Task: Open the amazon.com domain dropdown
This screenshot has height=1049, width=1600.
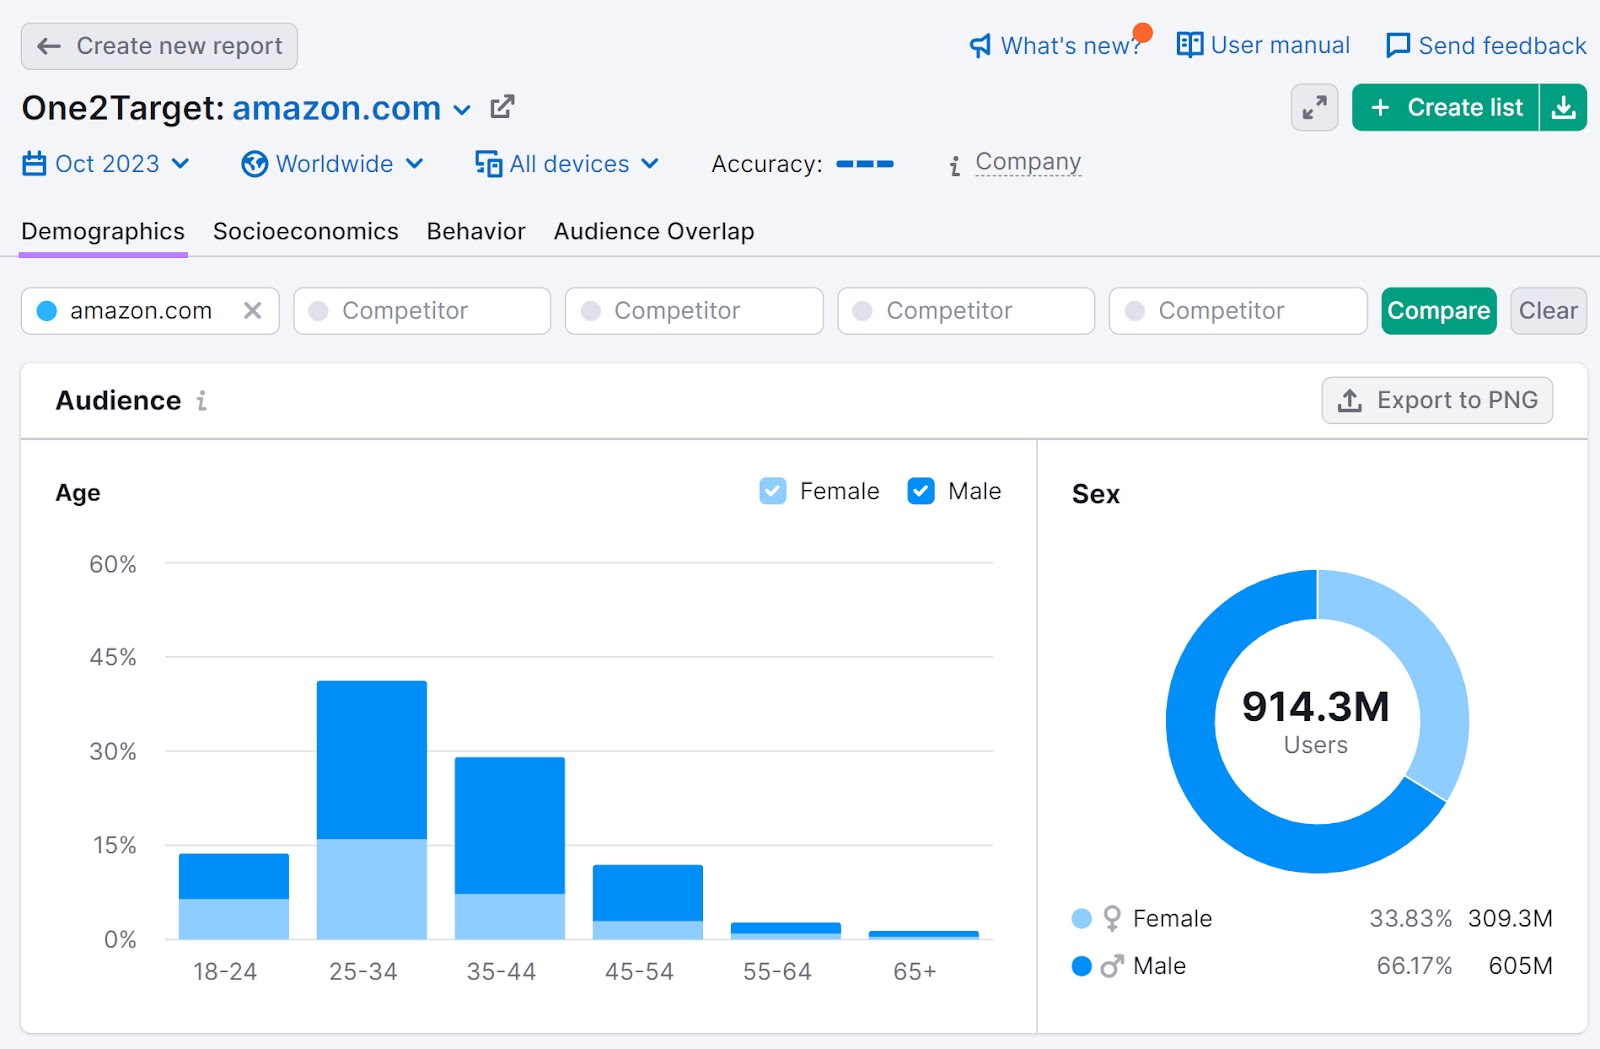Action: [x=461, y=110]
